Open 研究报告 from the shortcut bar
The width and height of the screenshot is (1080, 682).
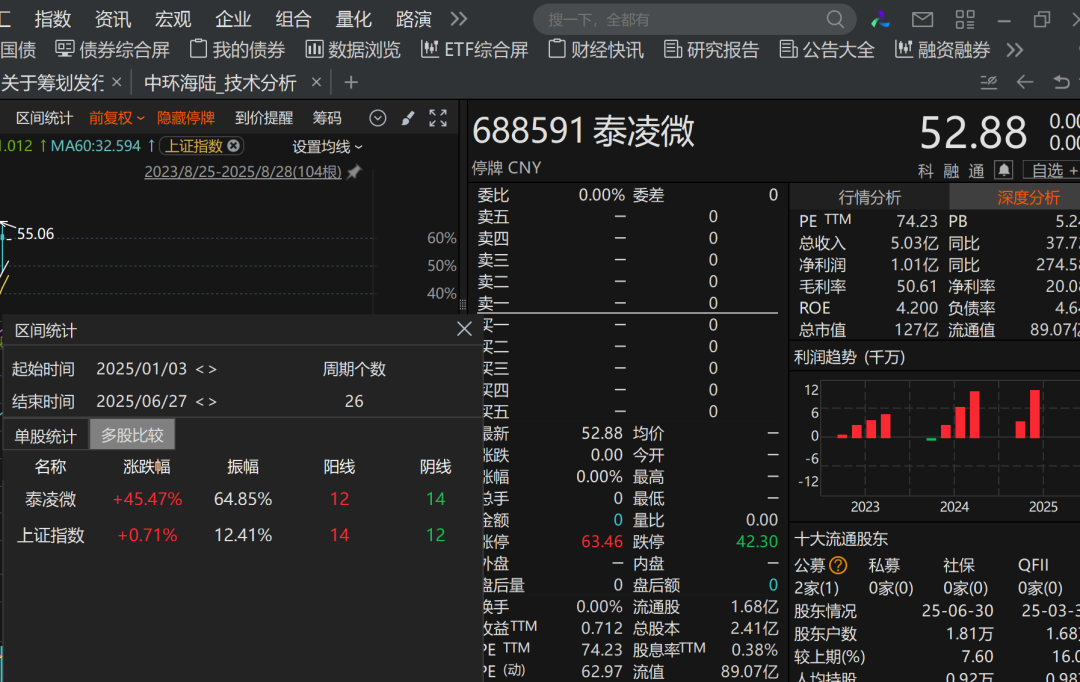[711, 49]
